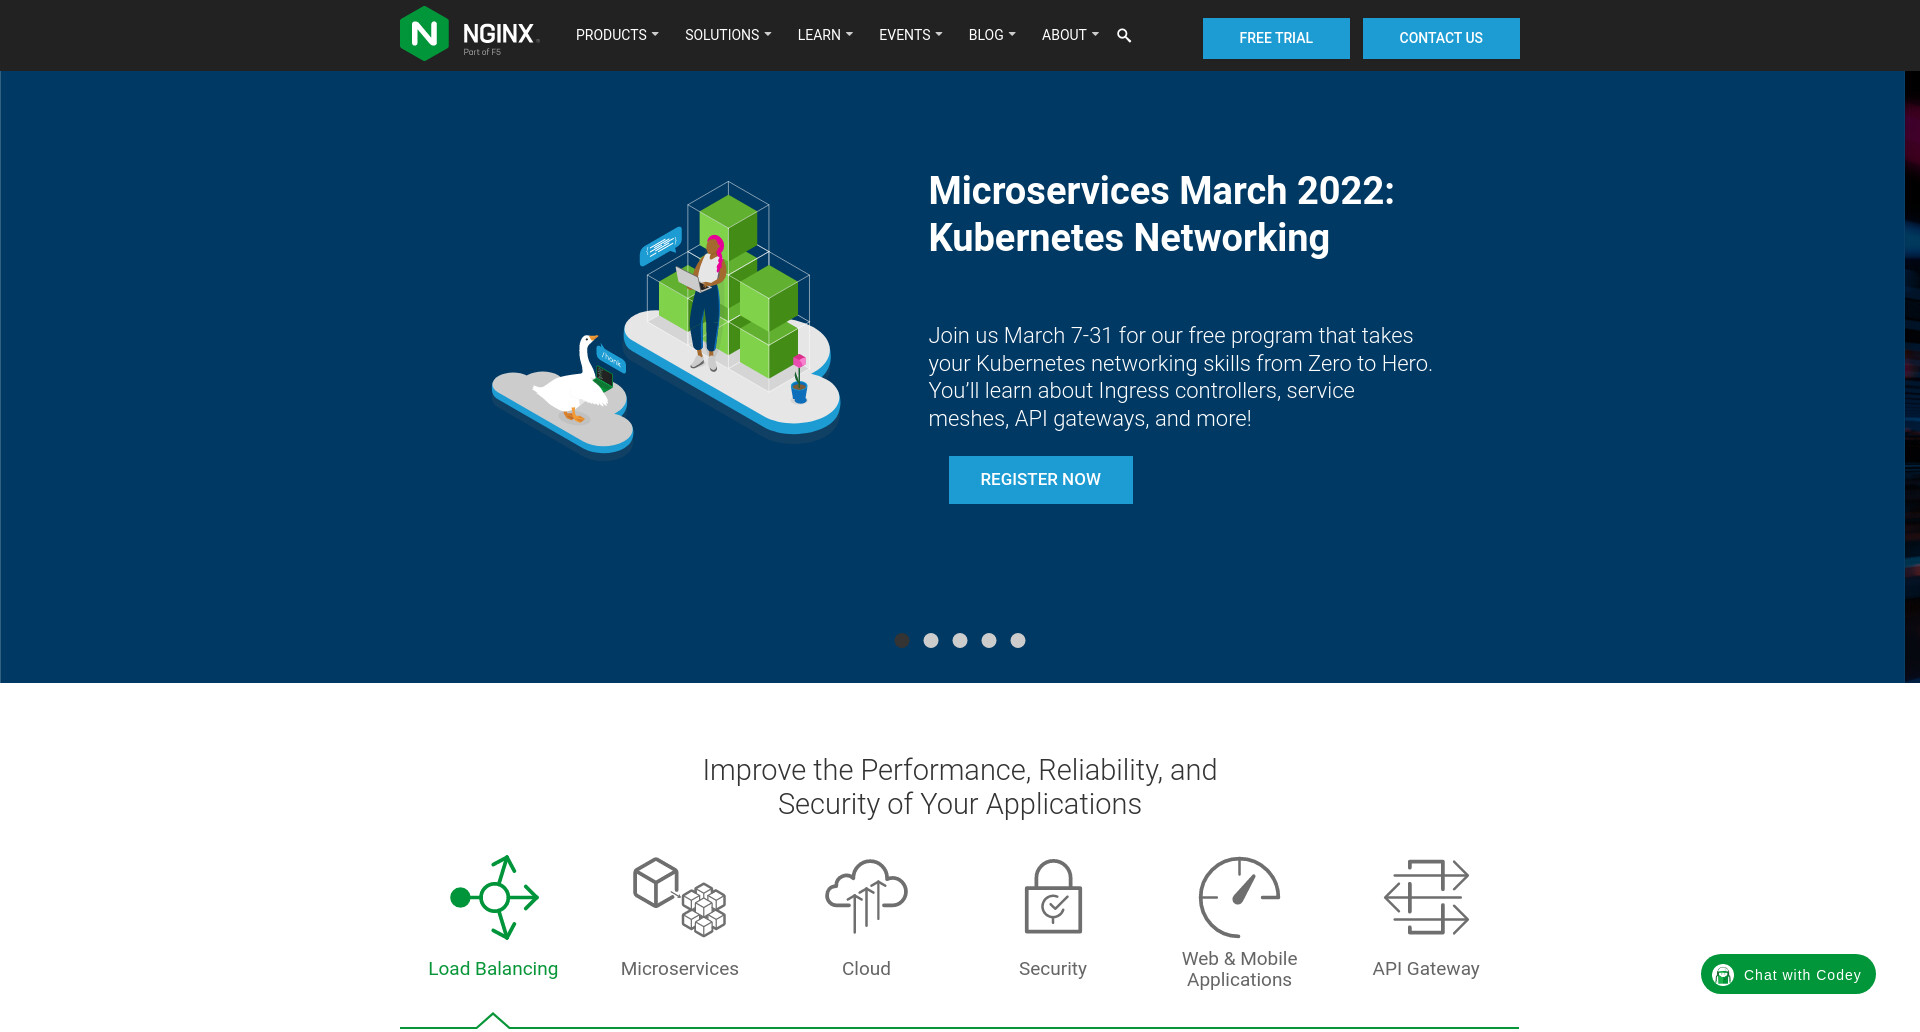Viewport: 1920px width, 1032px height.
Task: Click Register Now button
Action: [1041, 480]
